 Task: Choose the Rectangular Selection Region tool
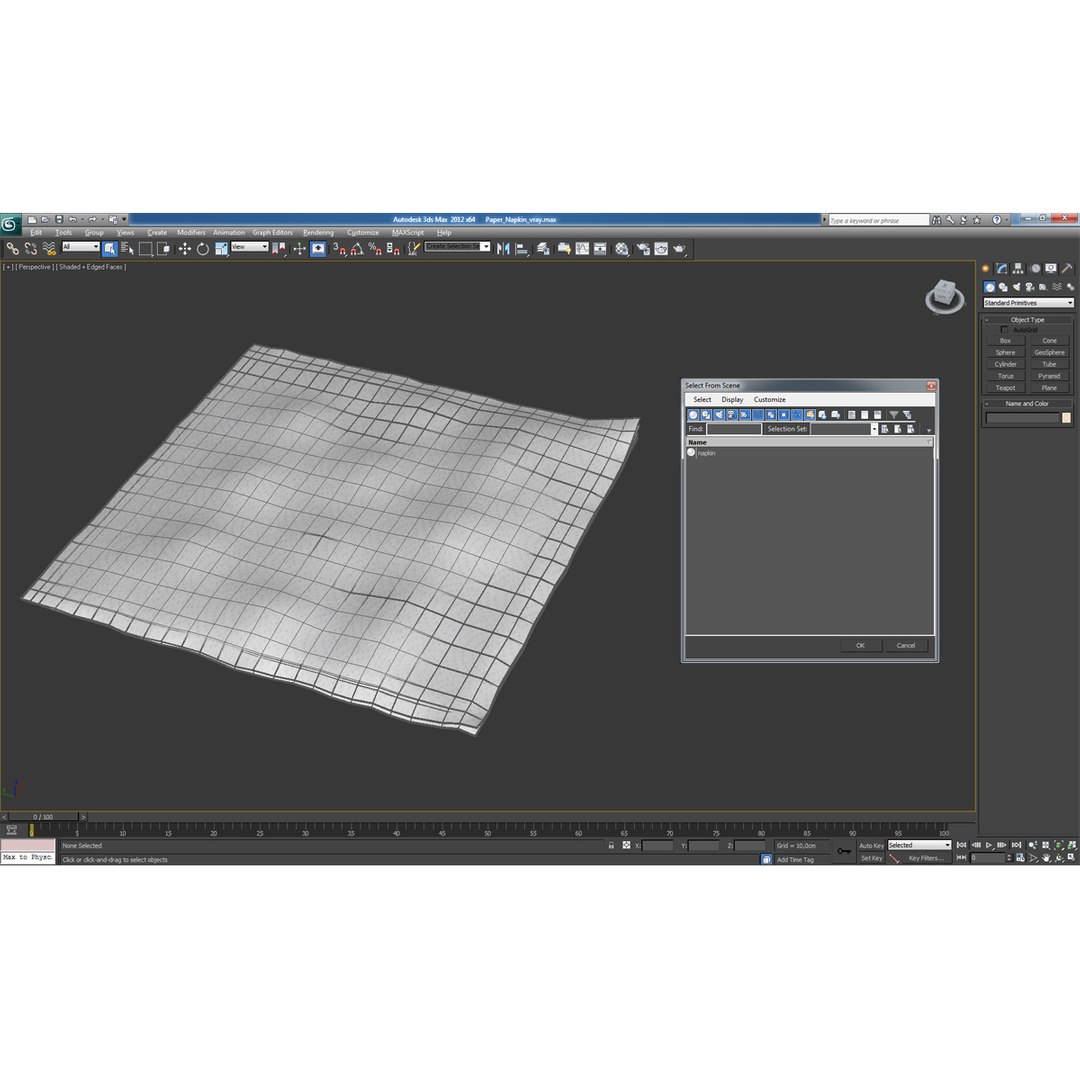(x=145, y=249)
